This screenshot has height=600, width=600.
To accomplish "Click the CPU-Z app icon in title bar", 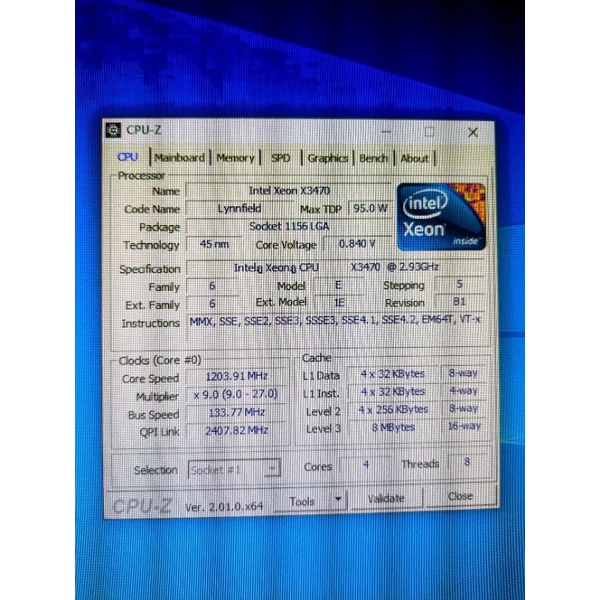I will click(x=114, y=130).
